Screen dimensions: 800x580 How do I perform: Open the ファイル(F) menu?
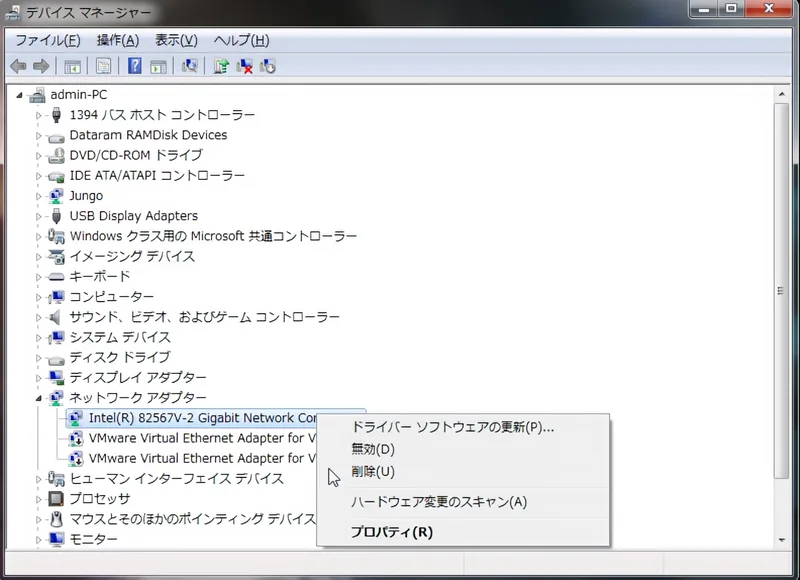pos(47,40)
